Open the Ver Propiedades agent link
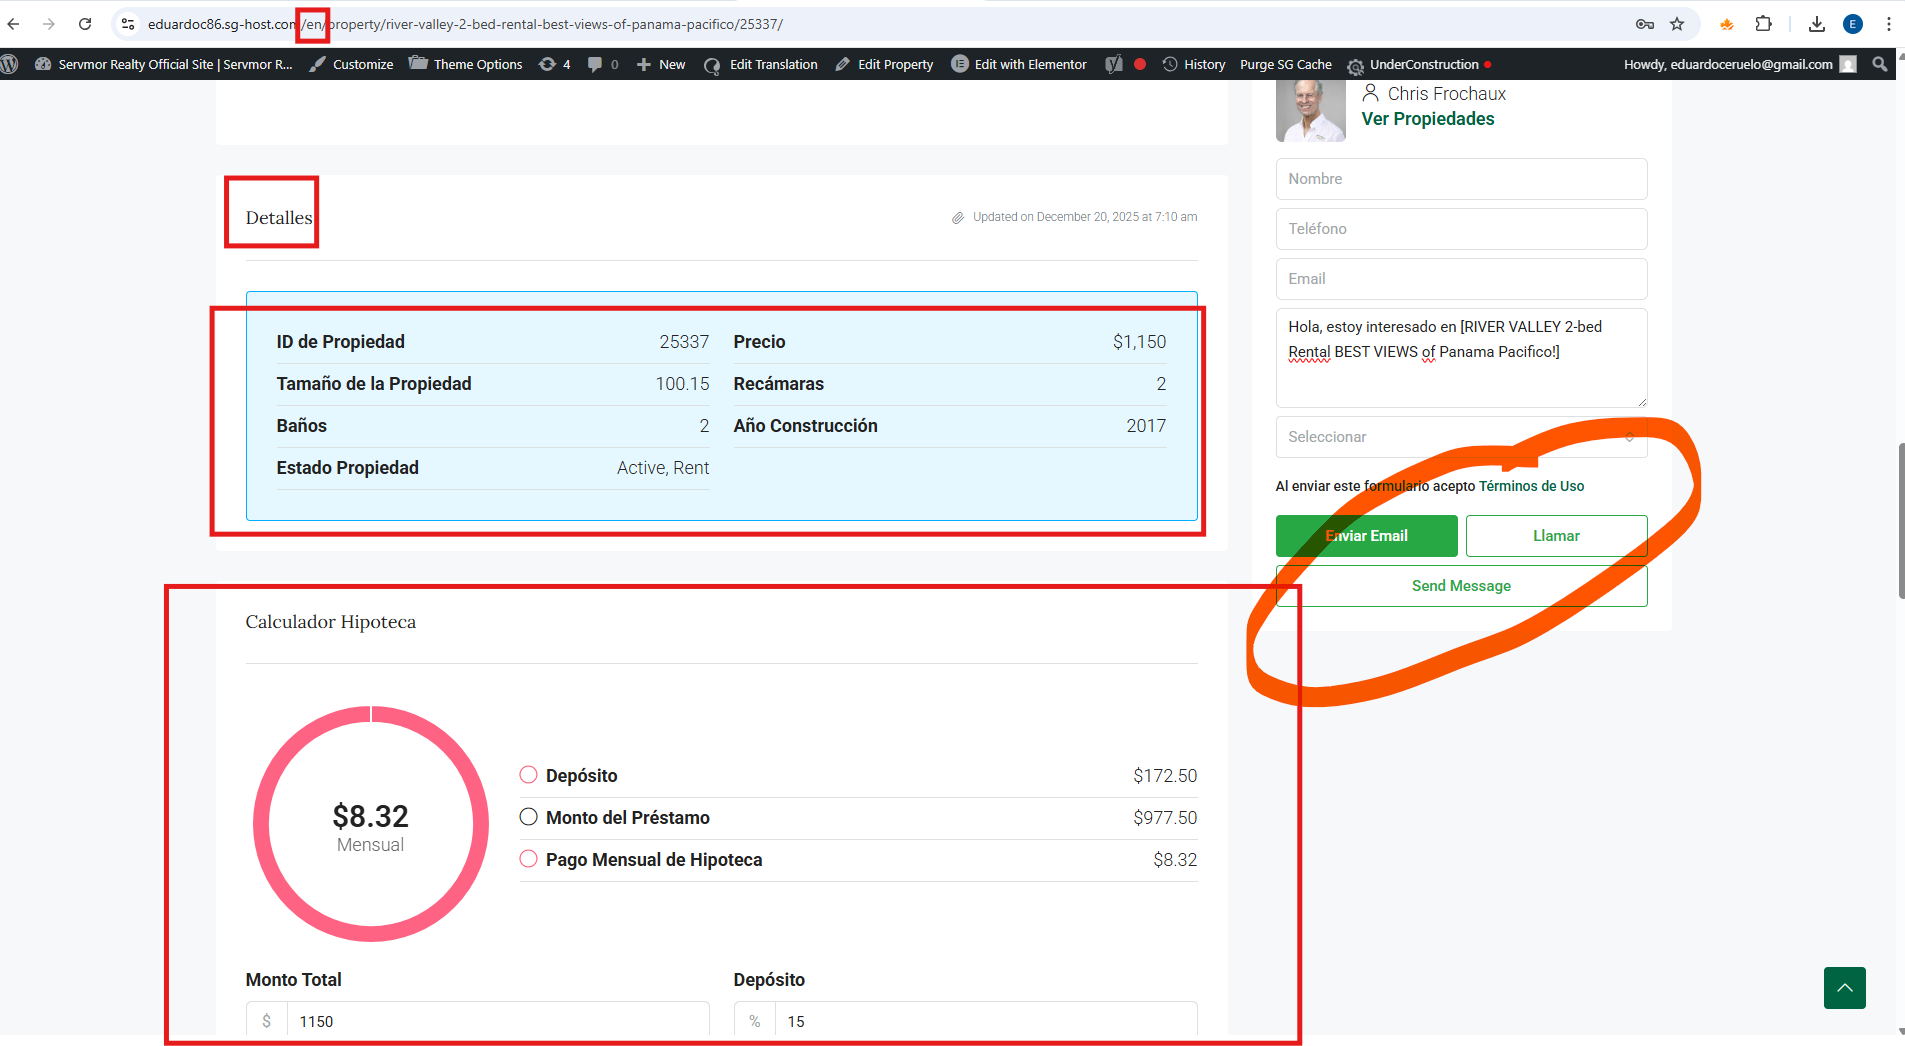The height and width of the screenshot is (1046, 1905). pyautogui.click(x=1427, y=119)
